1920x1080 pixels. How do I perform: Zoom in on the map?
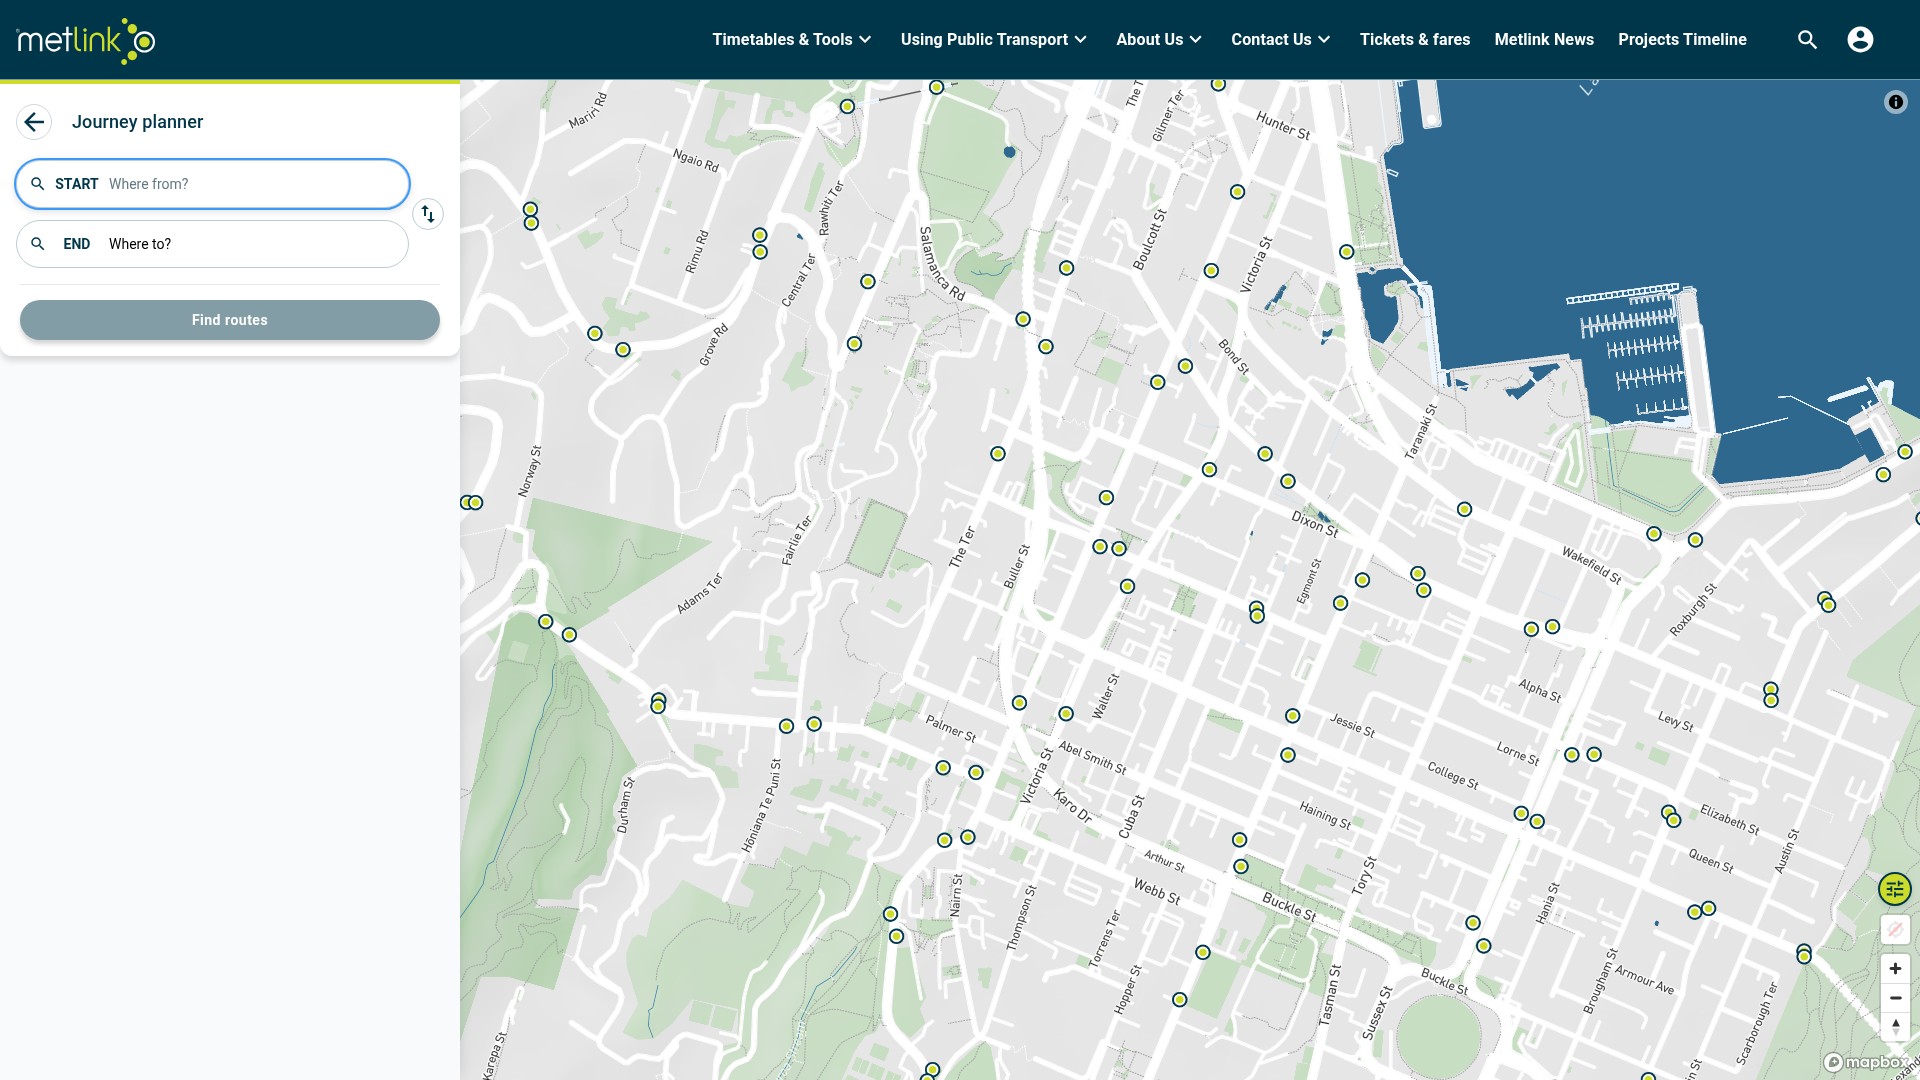pos(1895,968)
